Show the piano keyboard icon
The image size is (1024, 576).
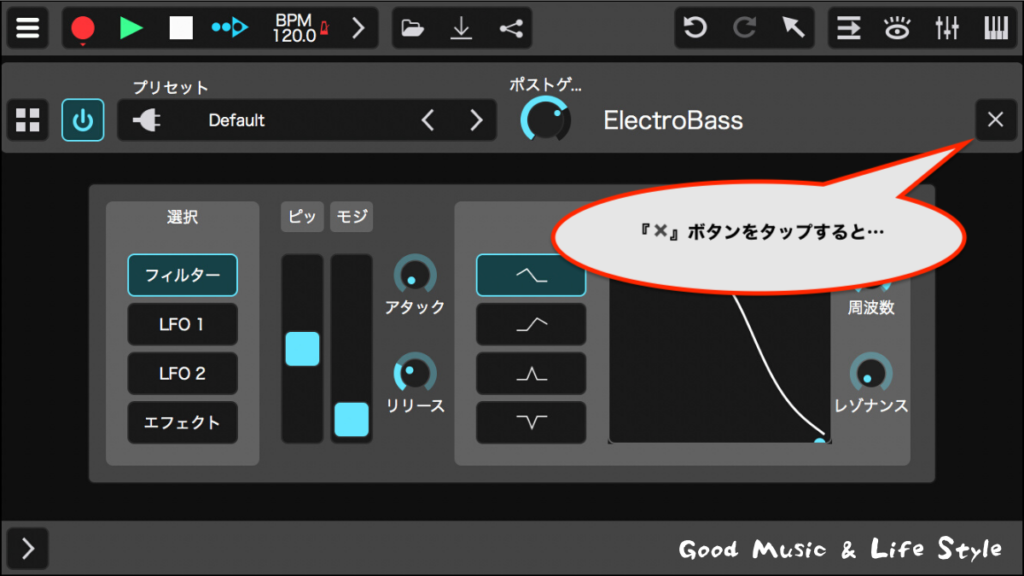point(996,28)
